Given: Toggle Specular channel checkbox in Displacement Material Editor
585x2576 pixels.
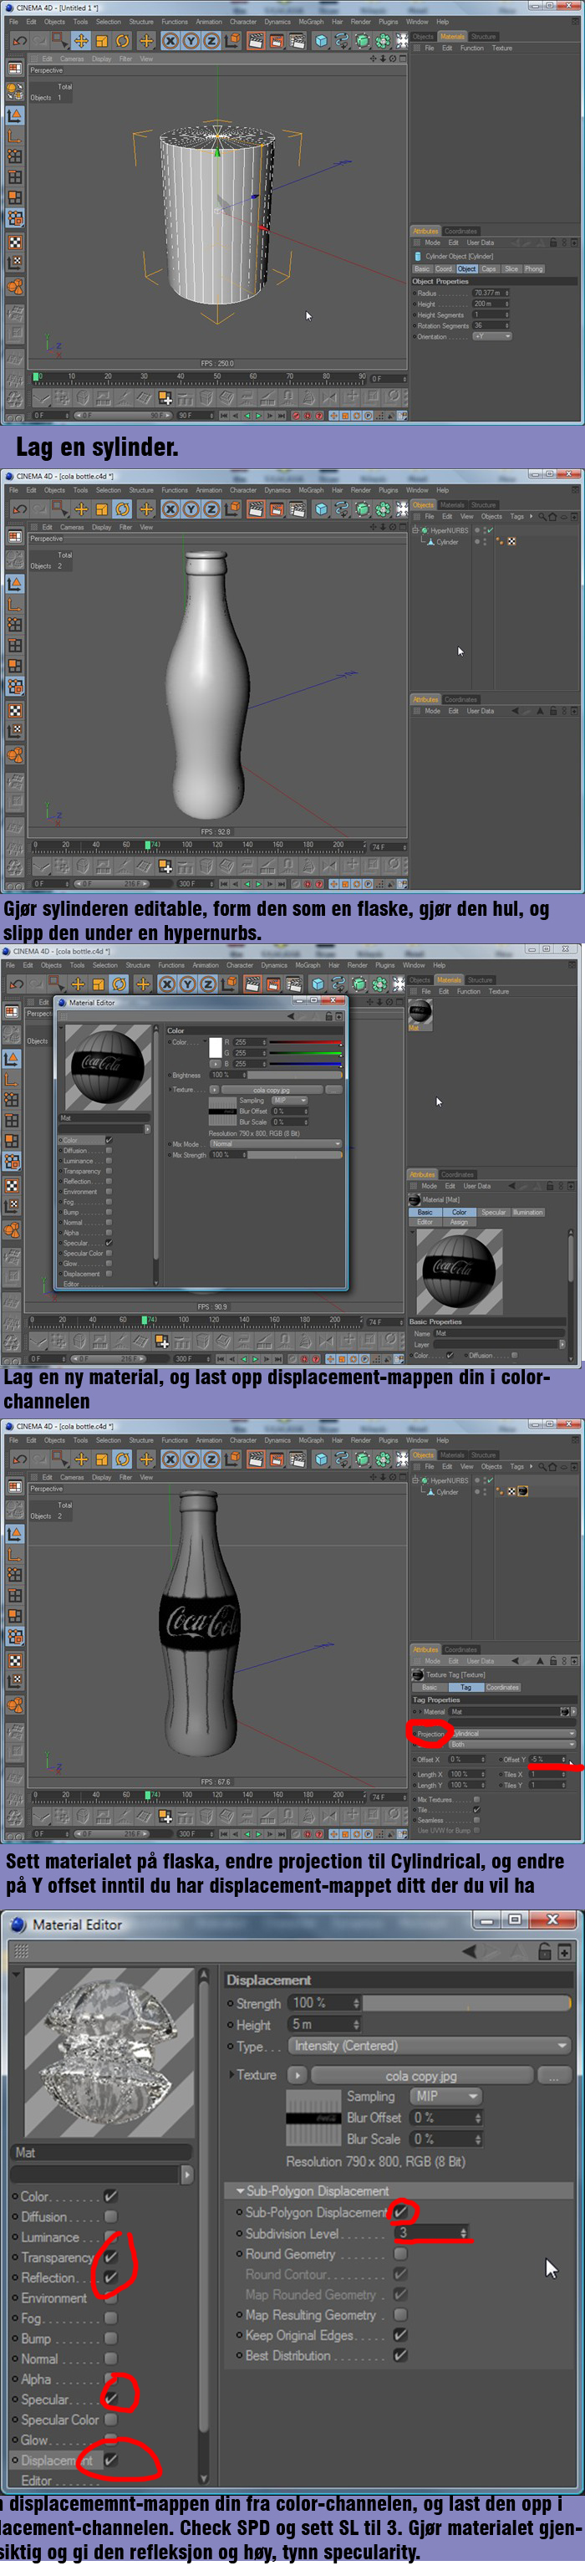Looking at the screenshot, I should pos(111,2399).
